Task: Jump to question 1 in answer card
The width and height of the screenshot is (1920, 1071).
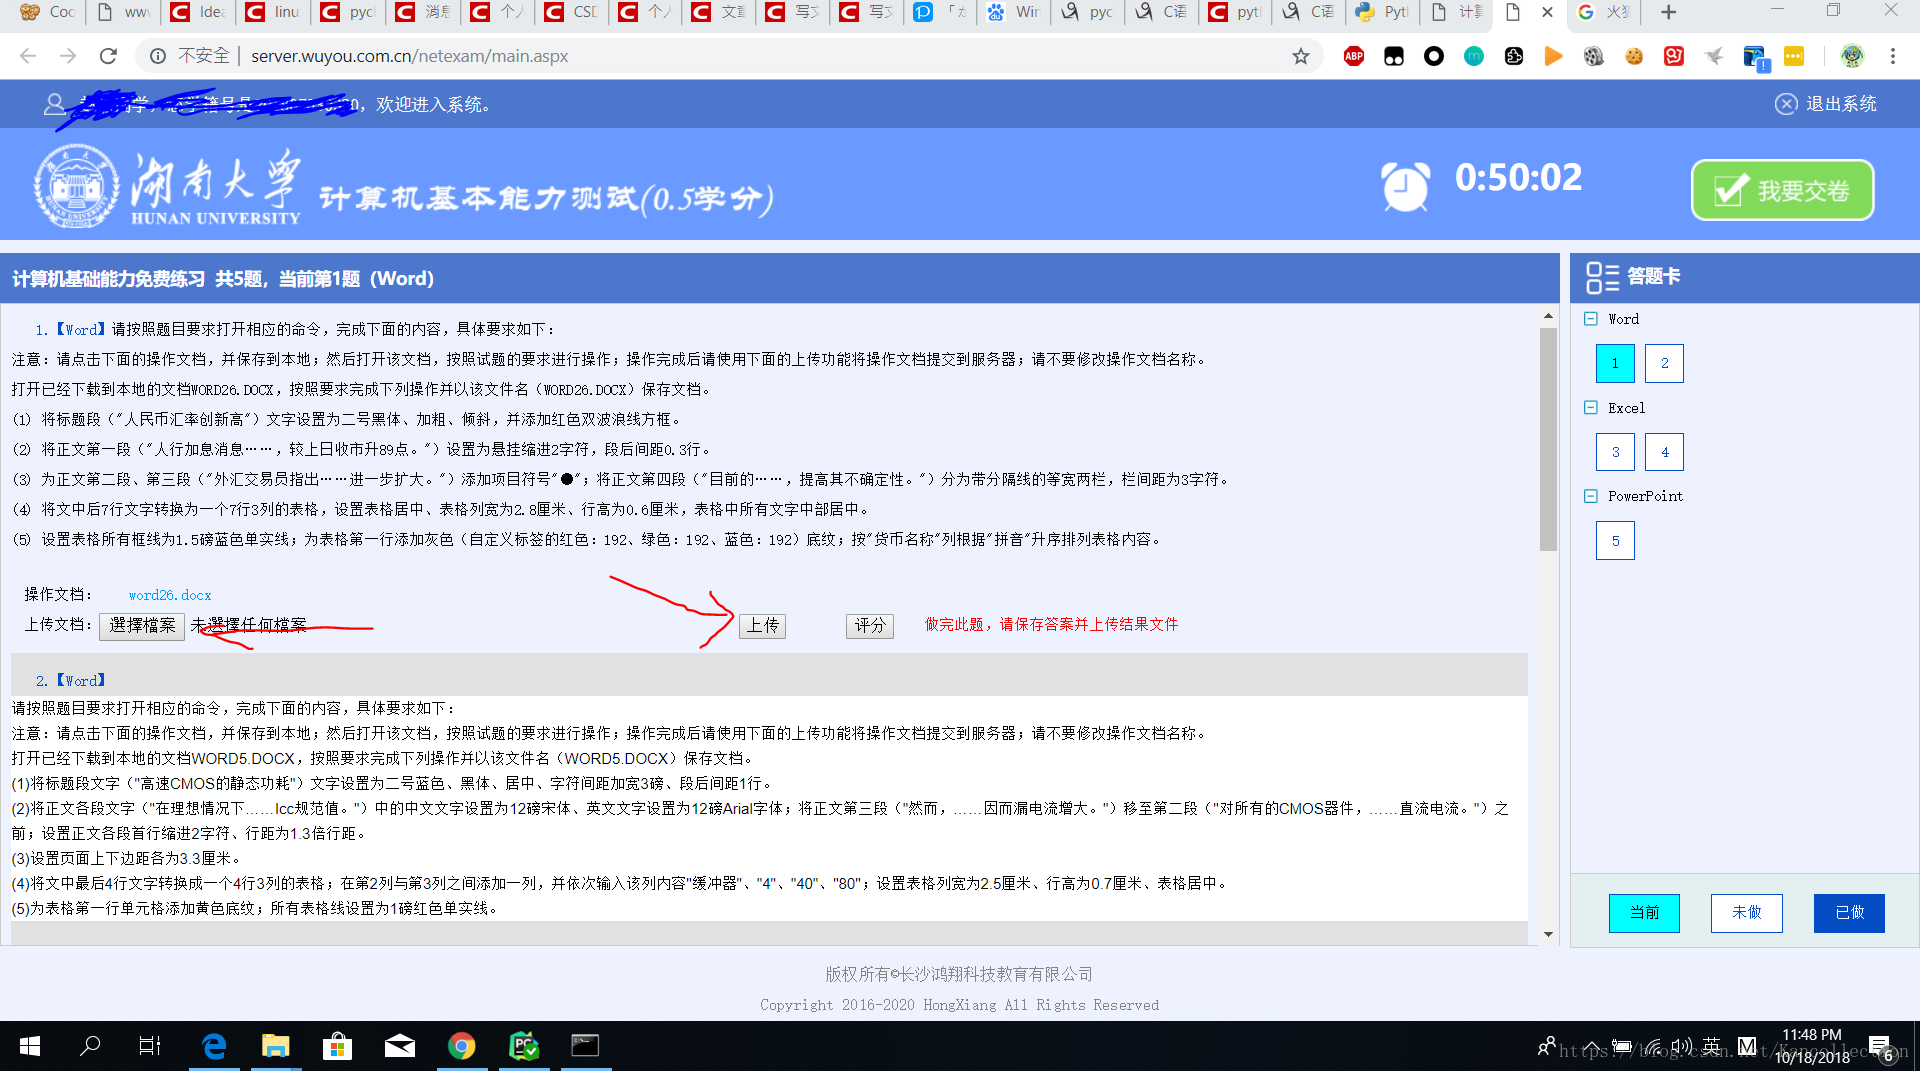Action: click(1615, 363)
